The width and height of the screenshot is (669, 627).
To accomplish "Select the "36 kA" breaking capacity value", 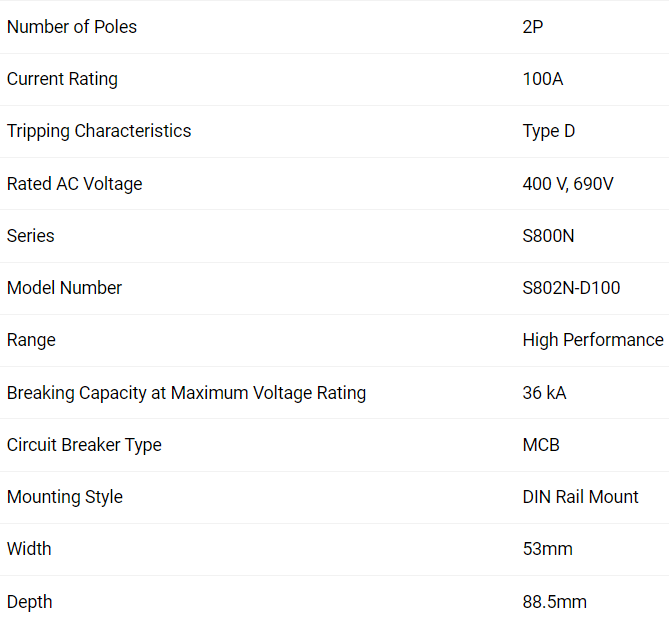I will [x=545, y=393].
